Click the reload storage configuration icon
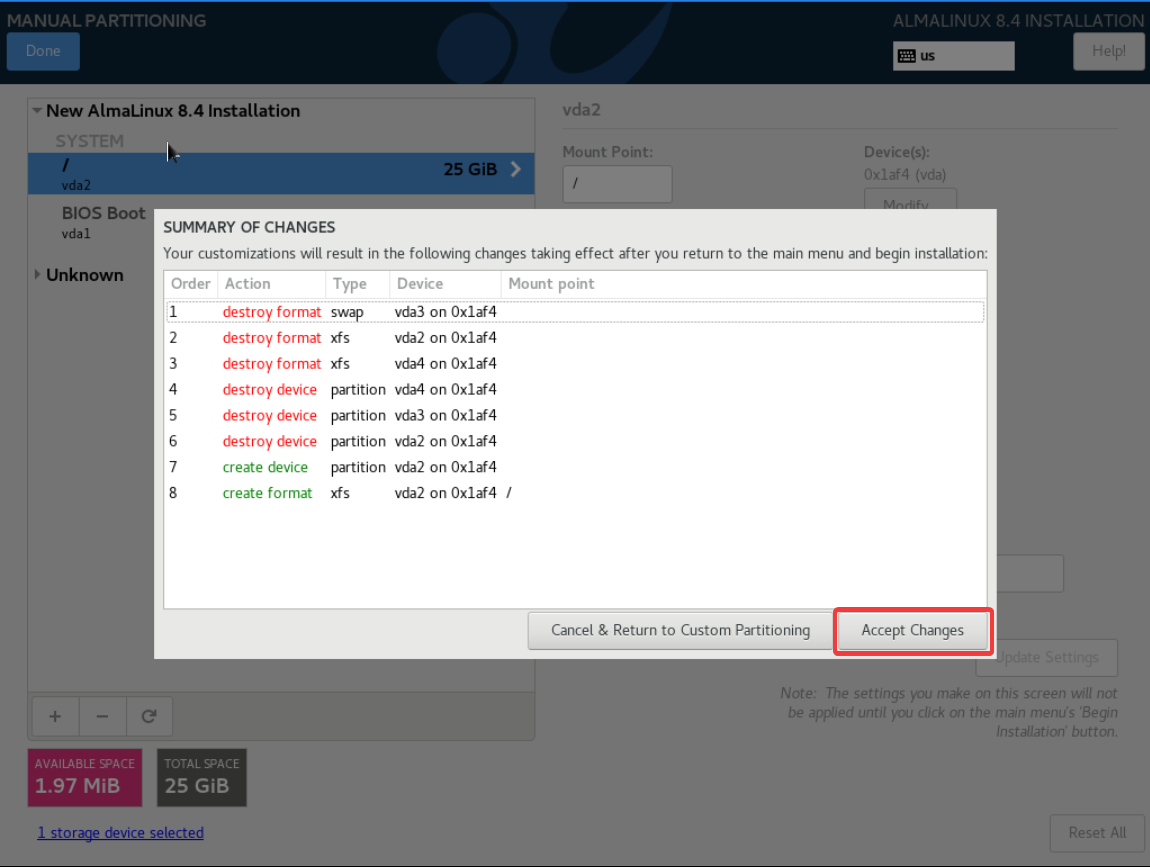The height and width of the screenshot is (867, 1150). click(x=149, y=716)
